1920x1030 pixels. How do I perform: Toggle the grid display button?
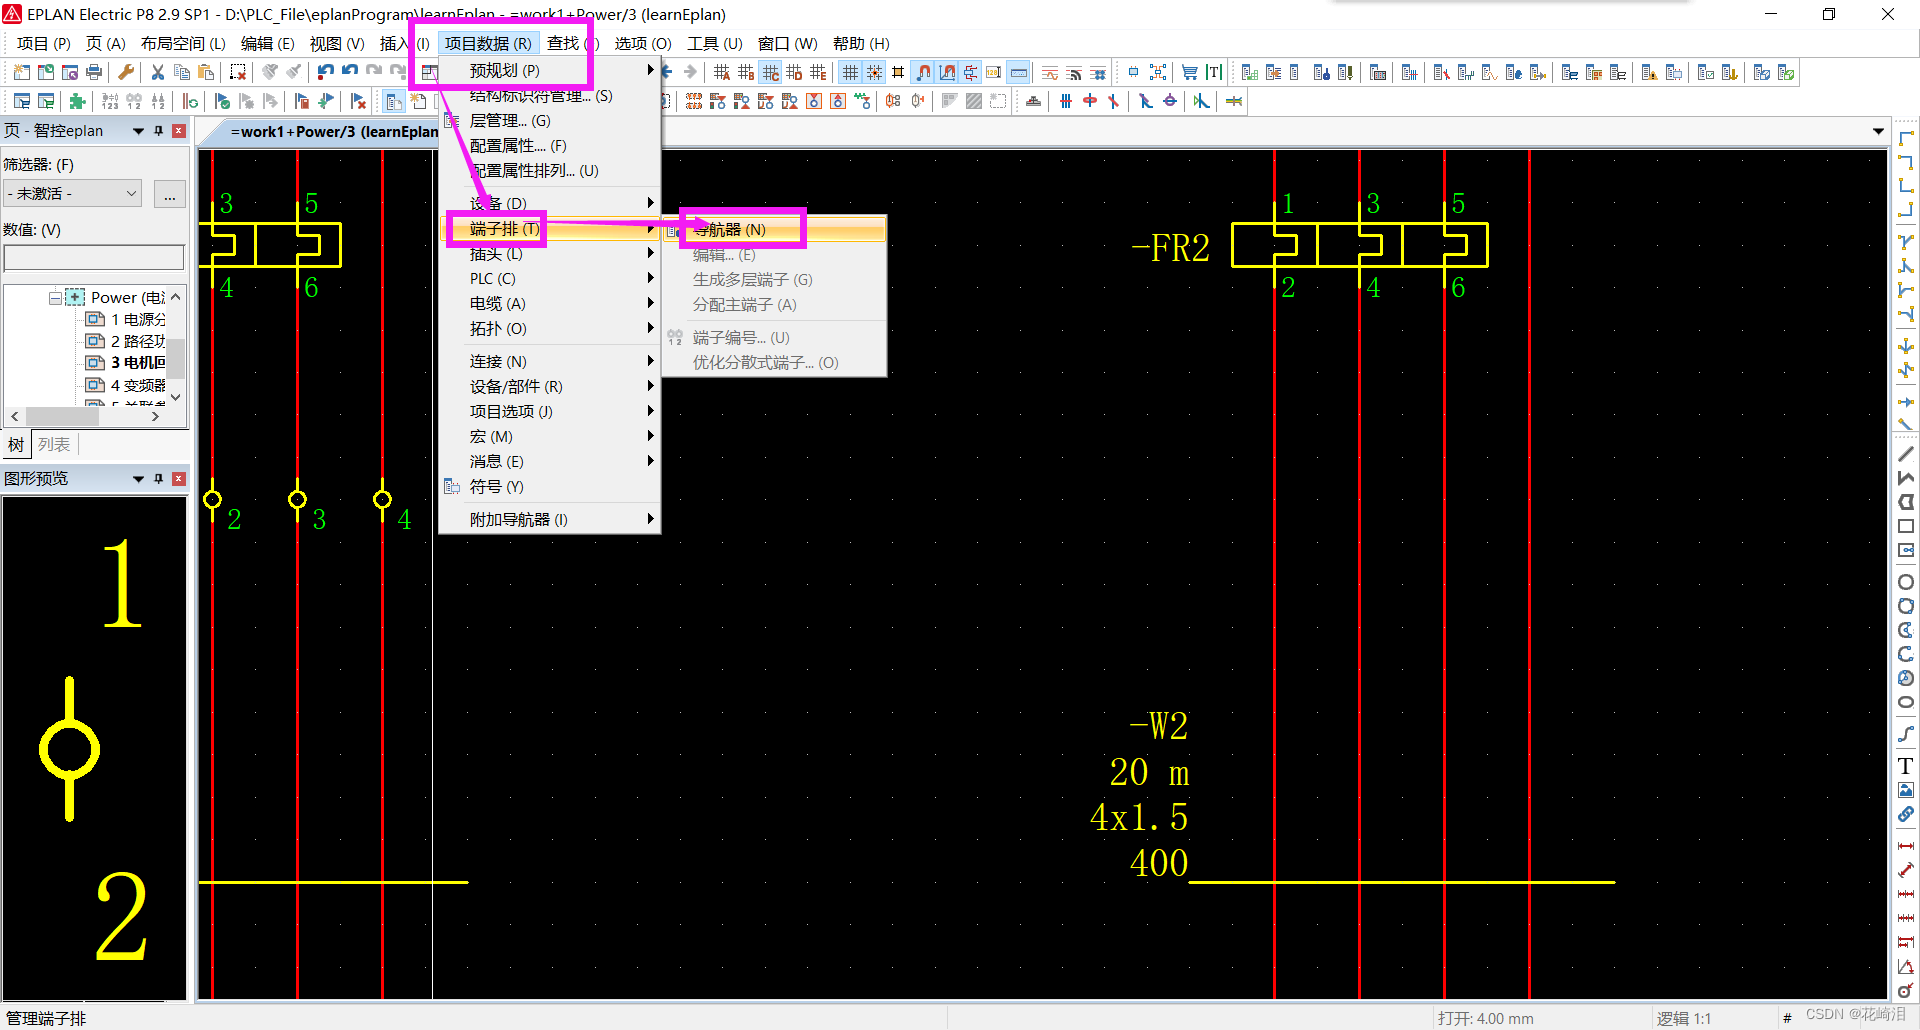tap(850, 72)
